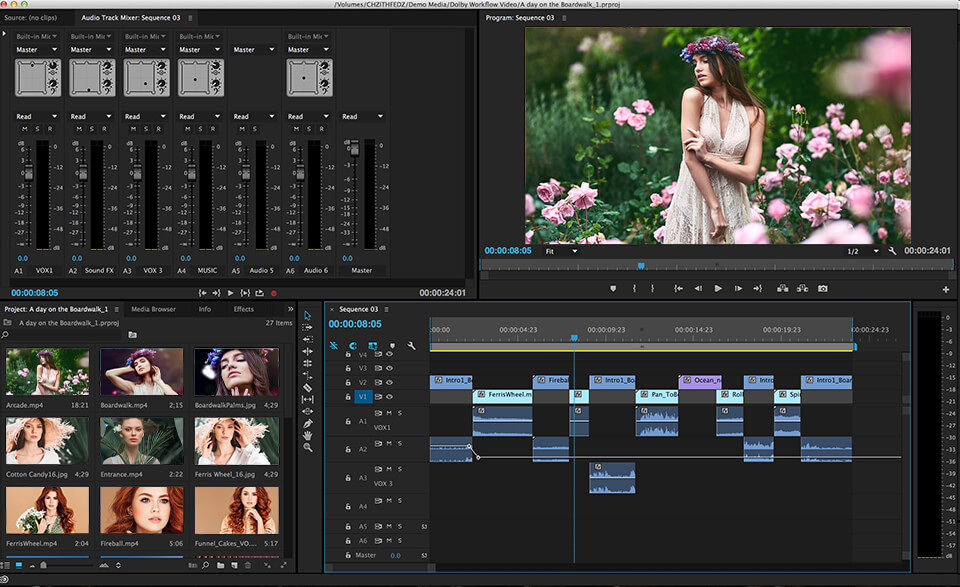Screen dimensions: 960x587
Task: Create a New Bin using the folder icon
Action: click(x=221, y=565)
